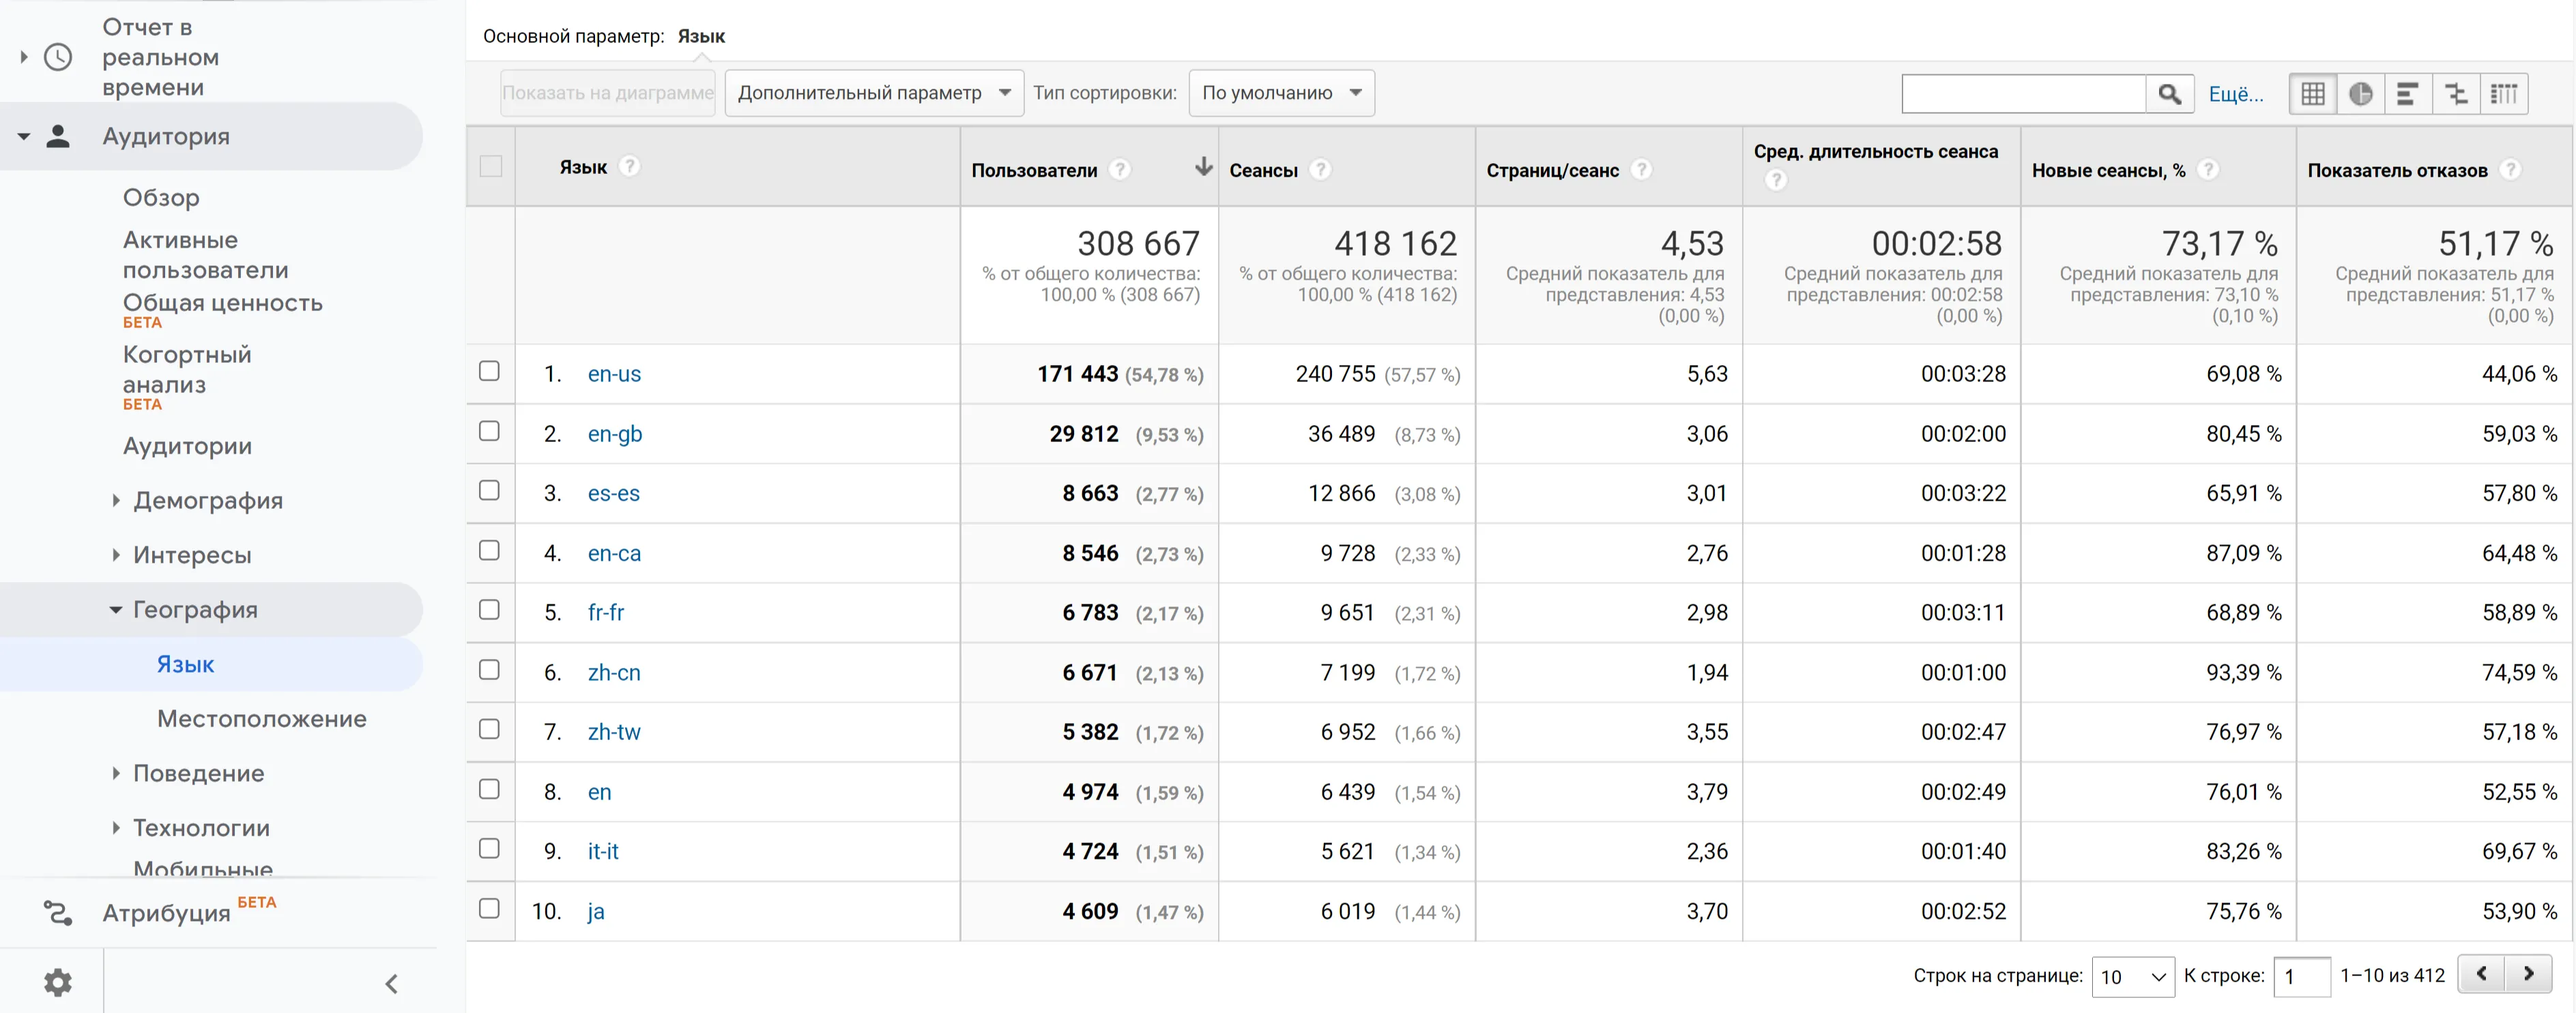Switch to pivot table view icon
The width and height of the screenshot is (2576, 1013).
(2504, 94)
